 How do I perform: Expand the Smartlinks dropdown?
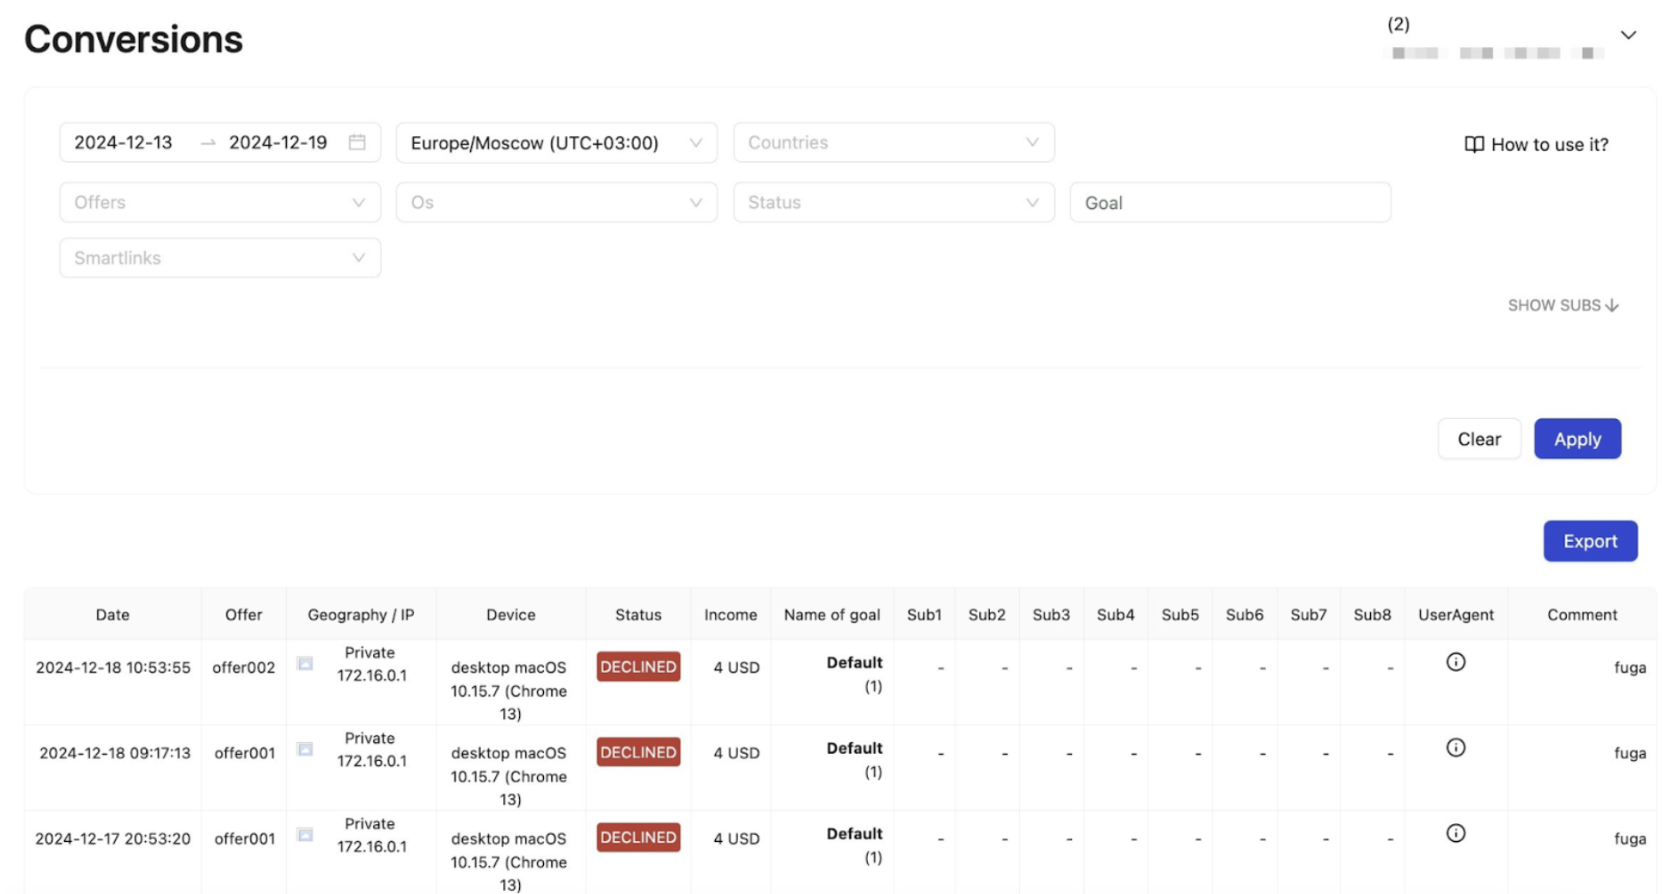[x=219, y=258]
